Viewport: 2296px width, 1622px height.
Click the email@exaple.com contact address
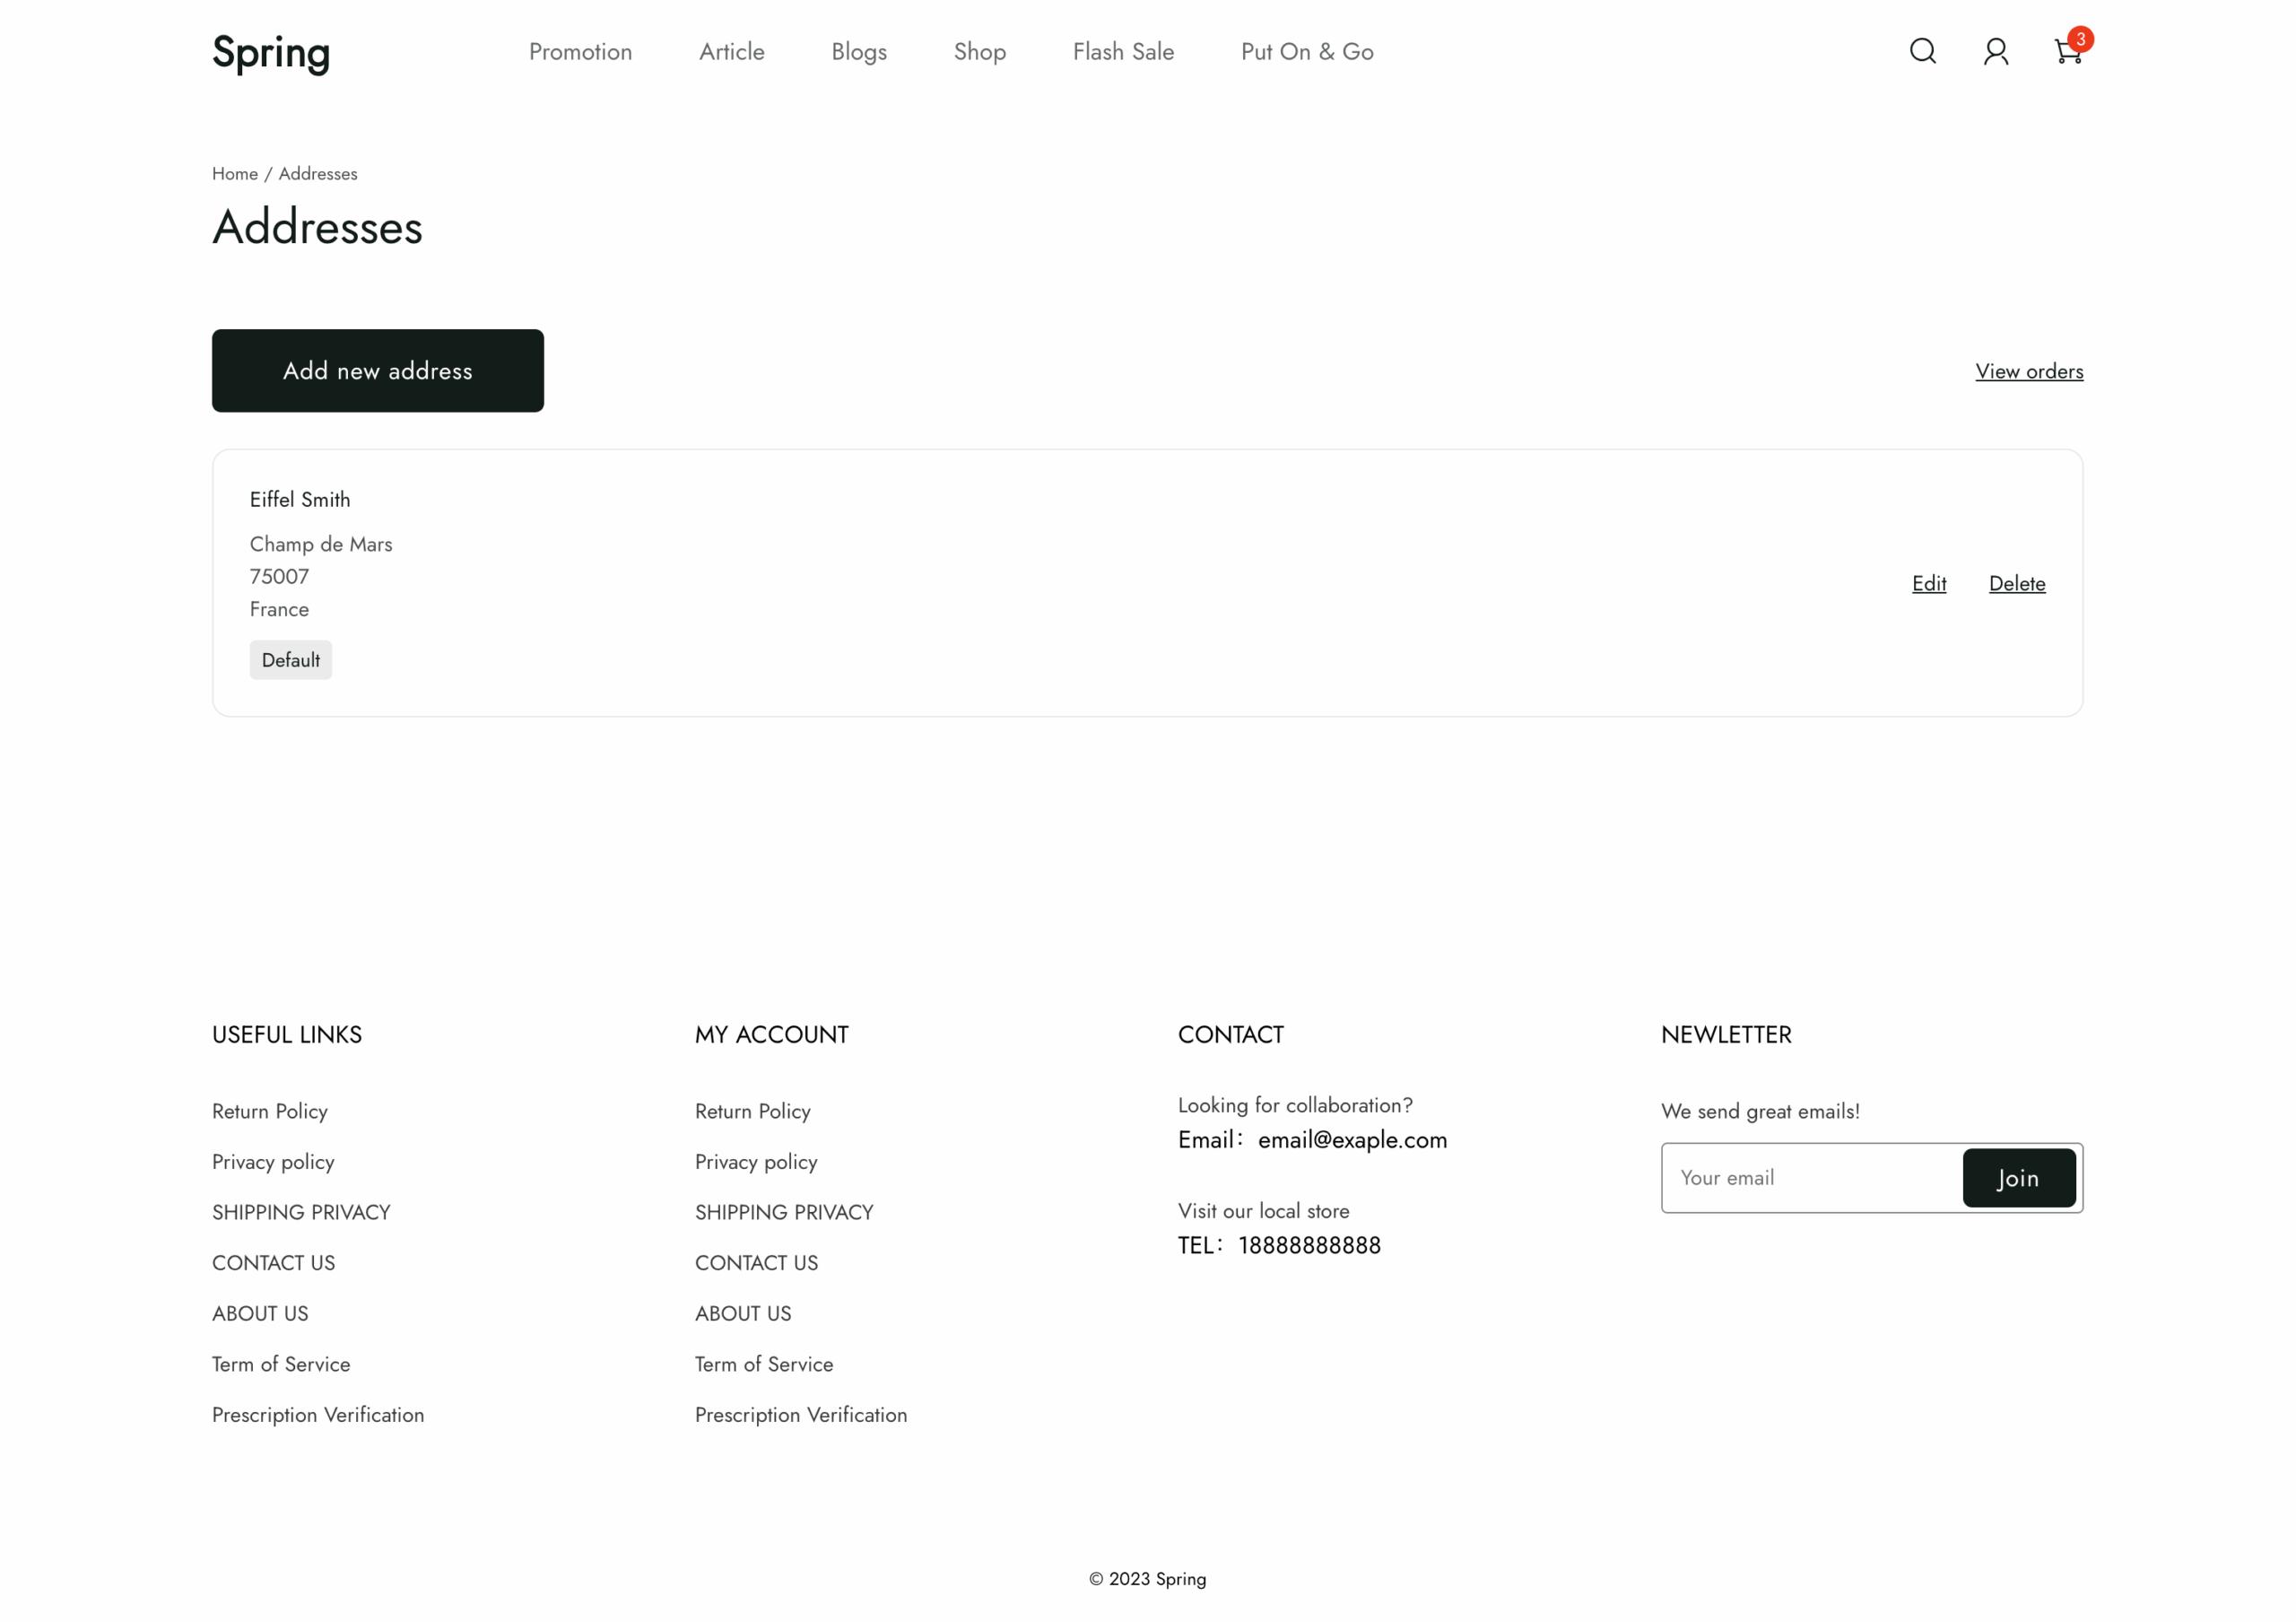[1352, 1141]
